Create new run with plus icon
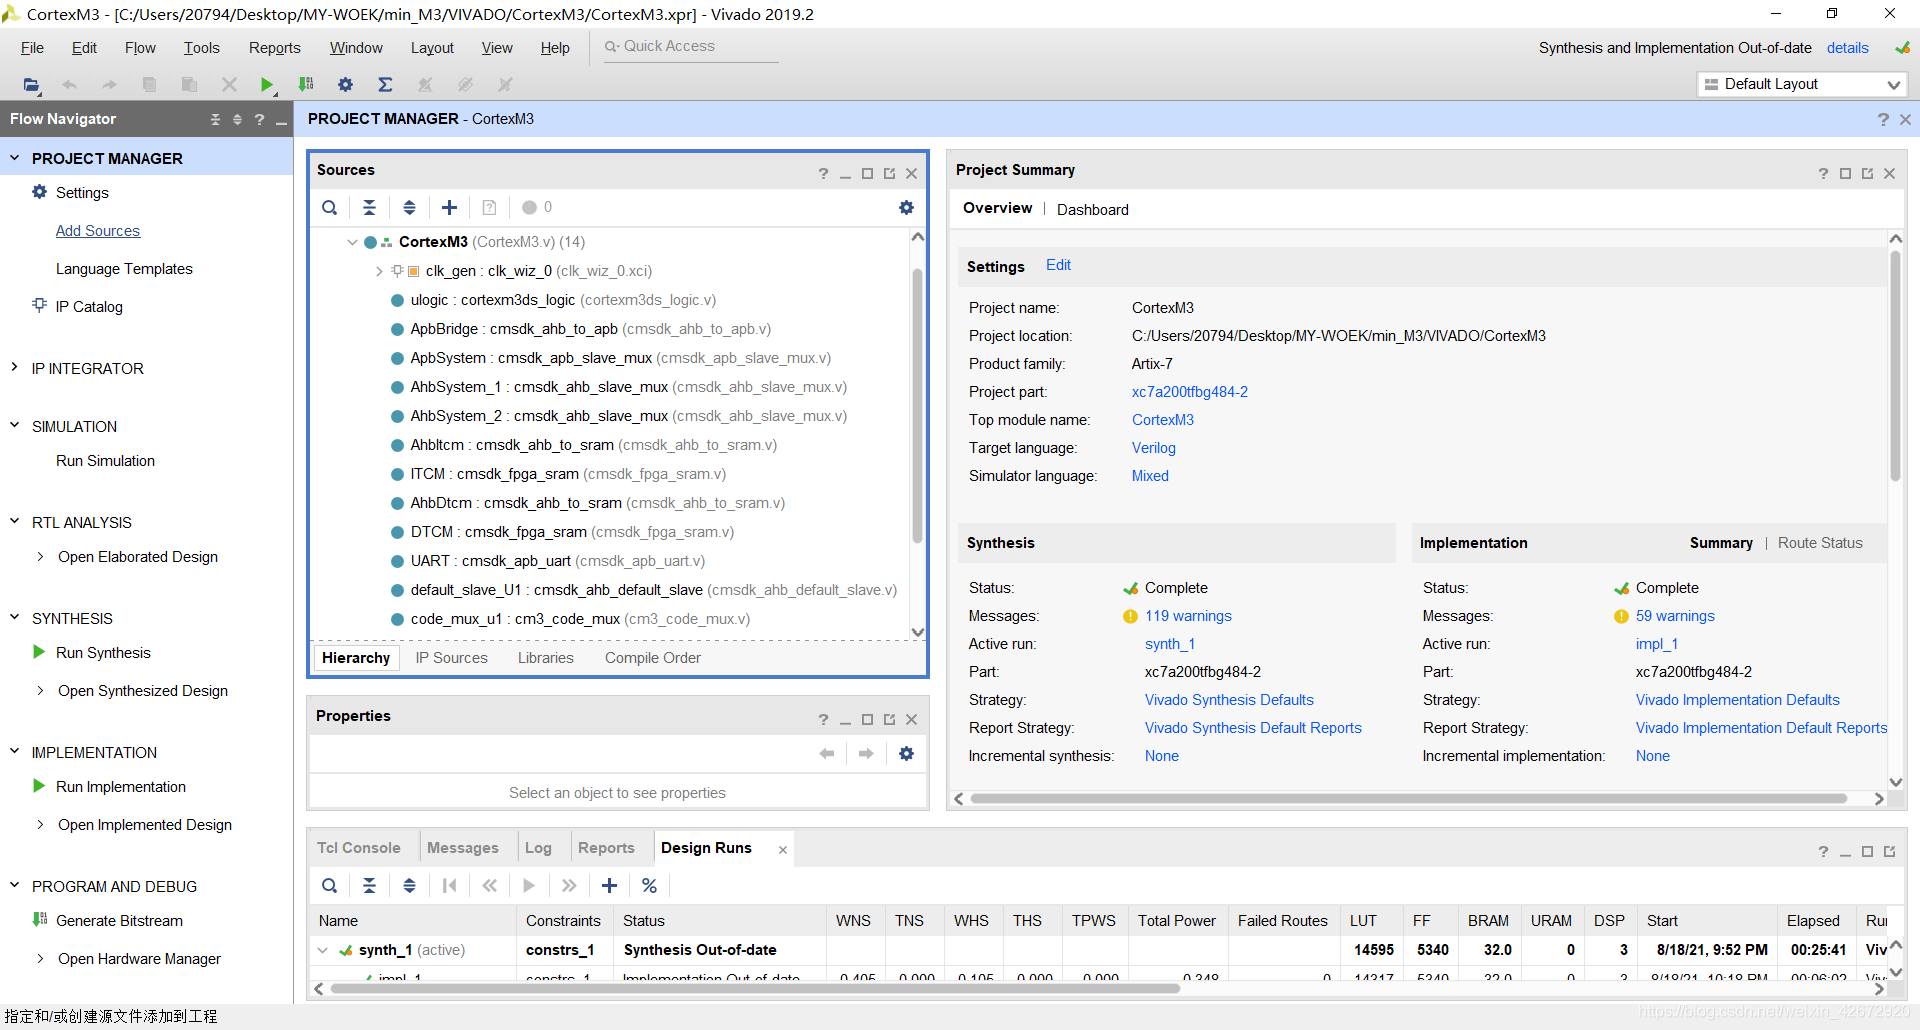1920x1030 pixels. [x=609, y=886]
